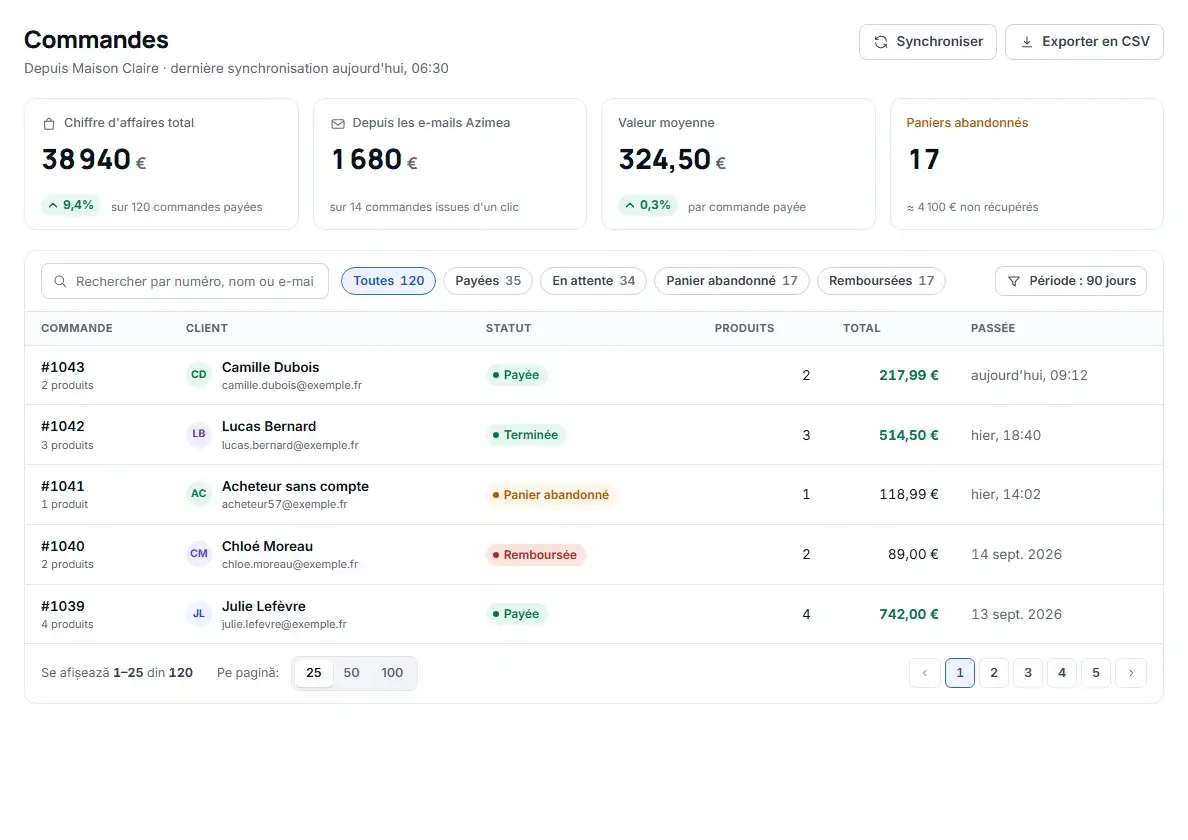Open page 2 of the orders

tap(994, 673)
